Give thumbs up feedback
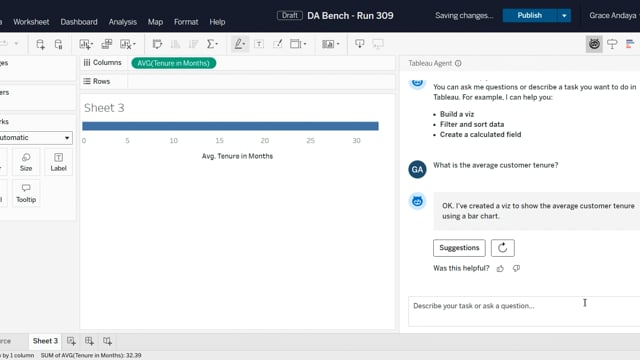Screen dimensions: 640x360 click(500, 268)
